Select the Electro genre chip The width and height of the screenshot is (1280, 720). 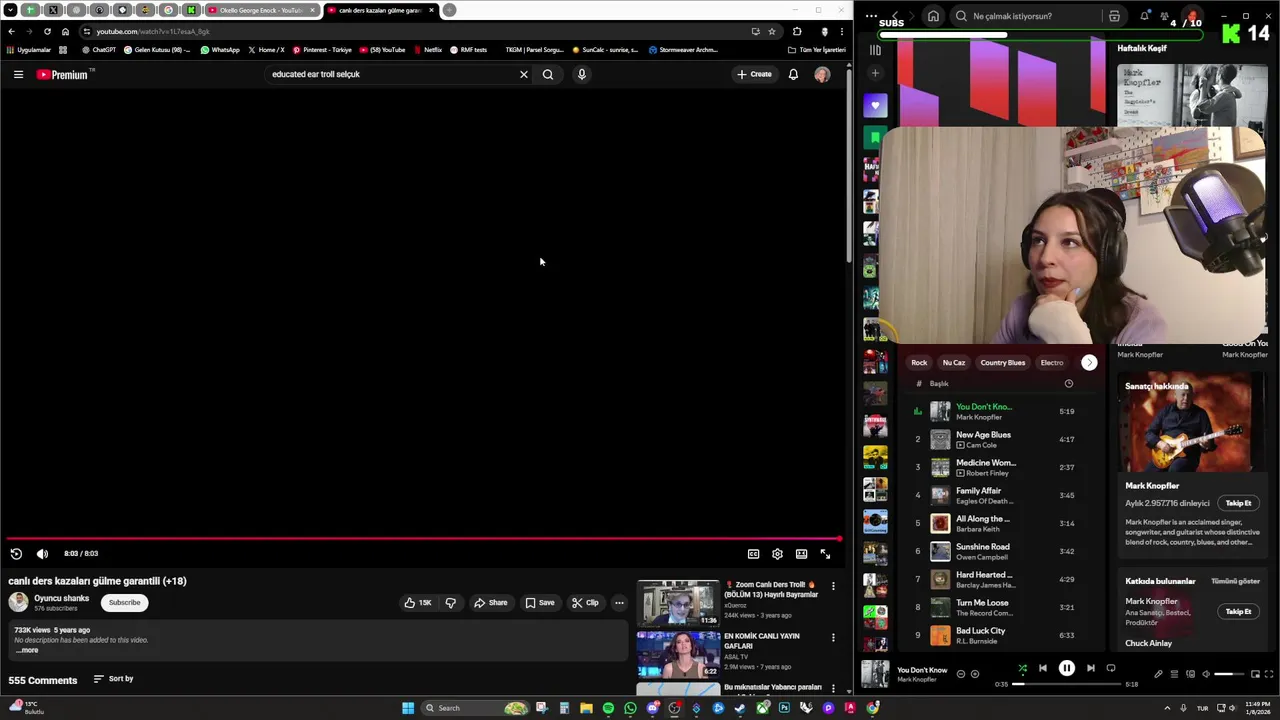click(1052, 363)
